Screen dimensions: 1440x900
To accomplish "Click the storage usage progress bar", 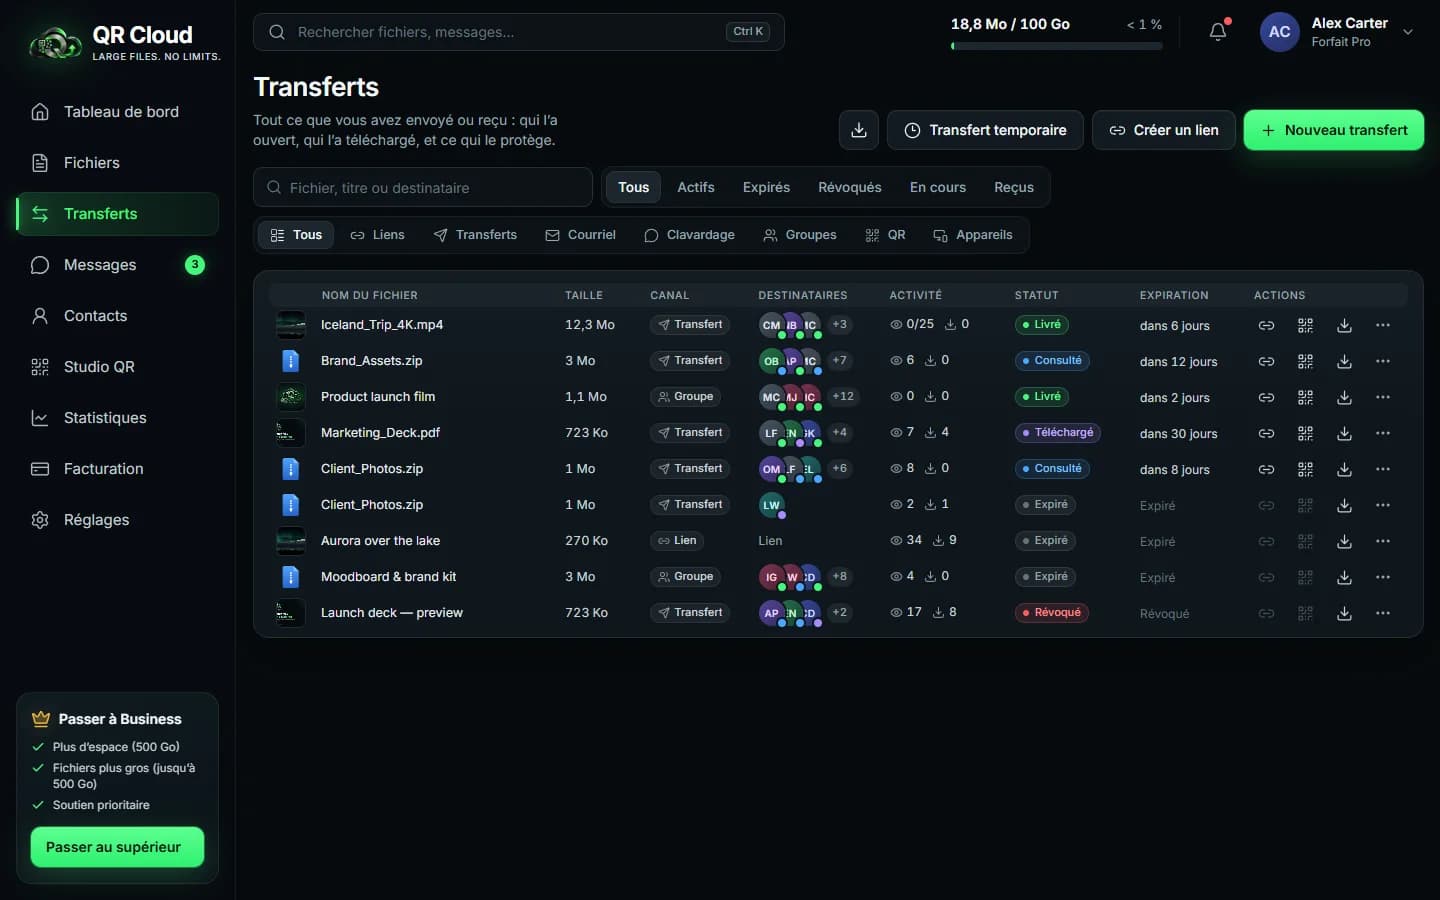I will tap(1056, 46).
